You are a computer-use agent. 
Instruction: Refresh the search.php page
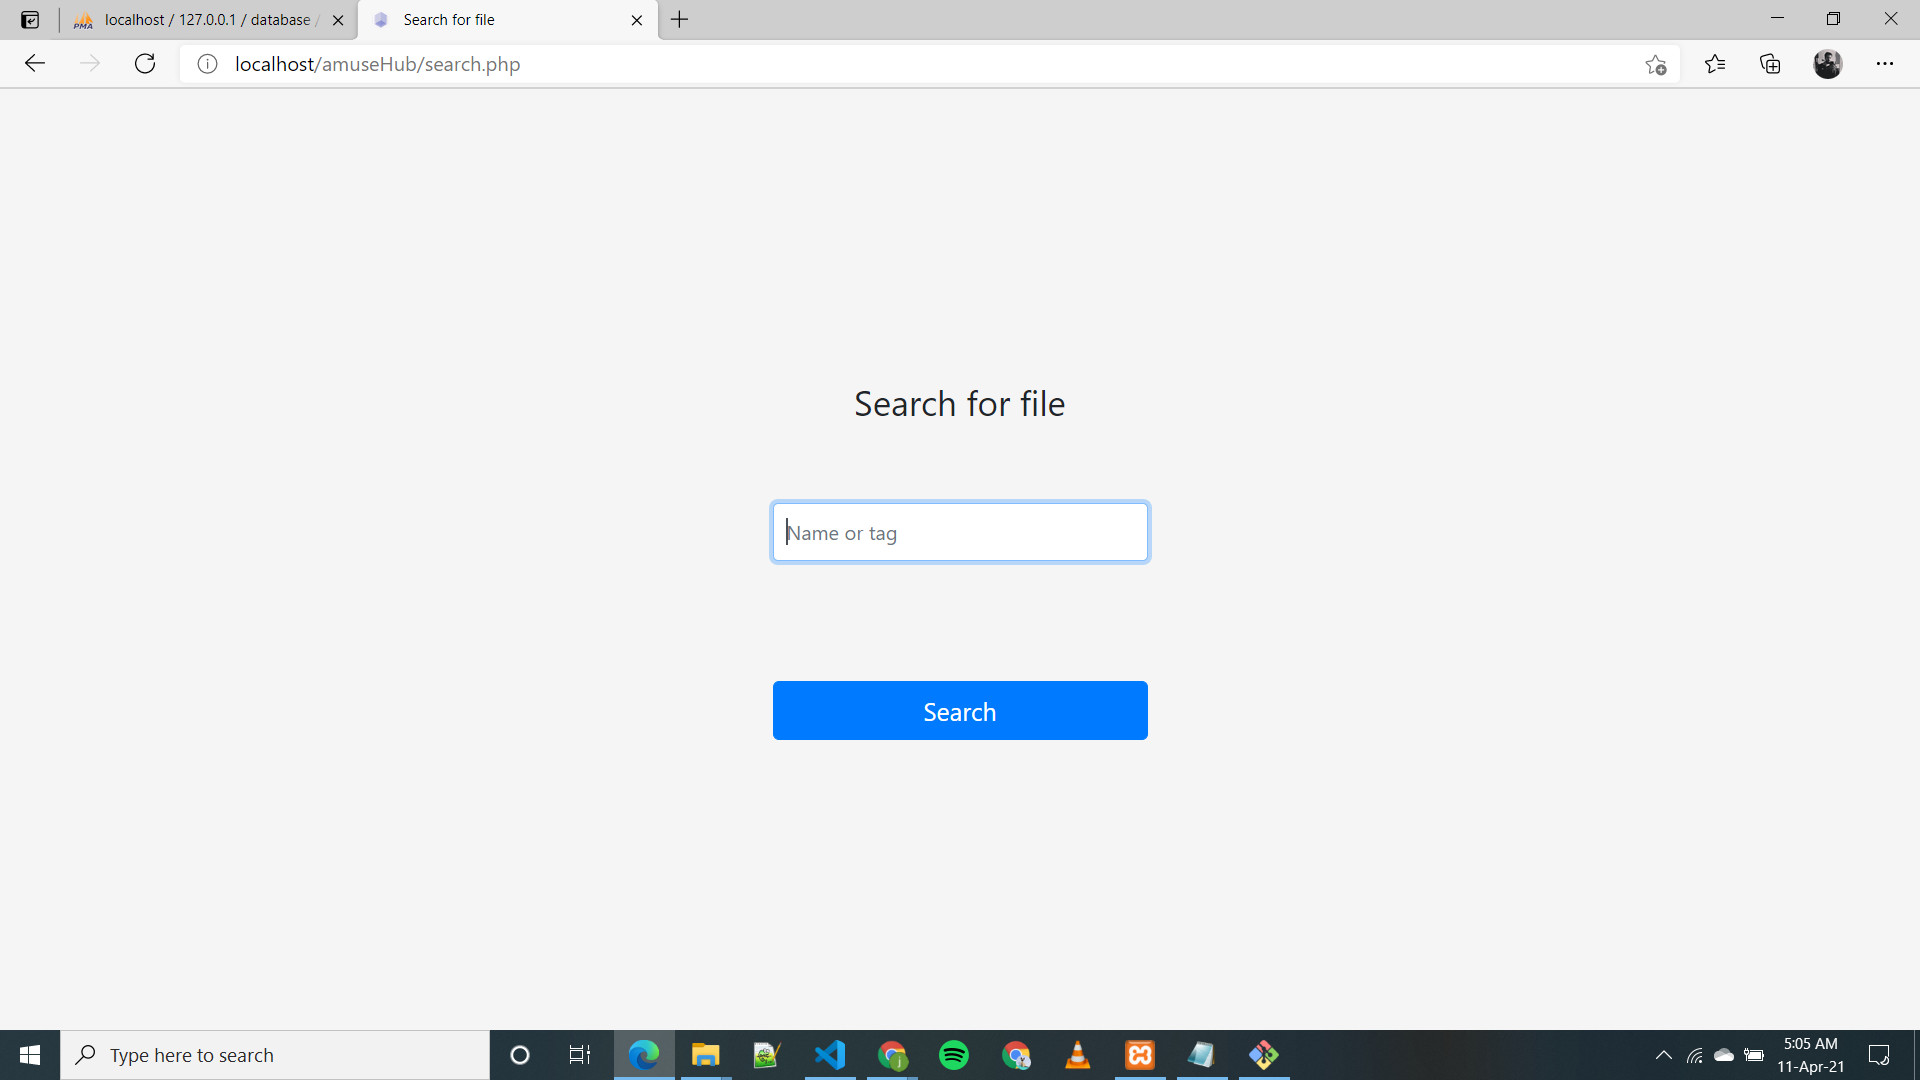click(145, 64)
